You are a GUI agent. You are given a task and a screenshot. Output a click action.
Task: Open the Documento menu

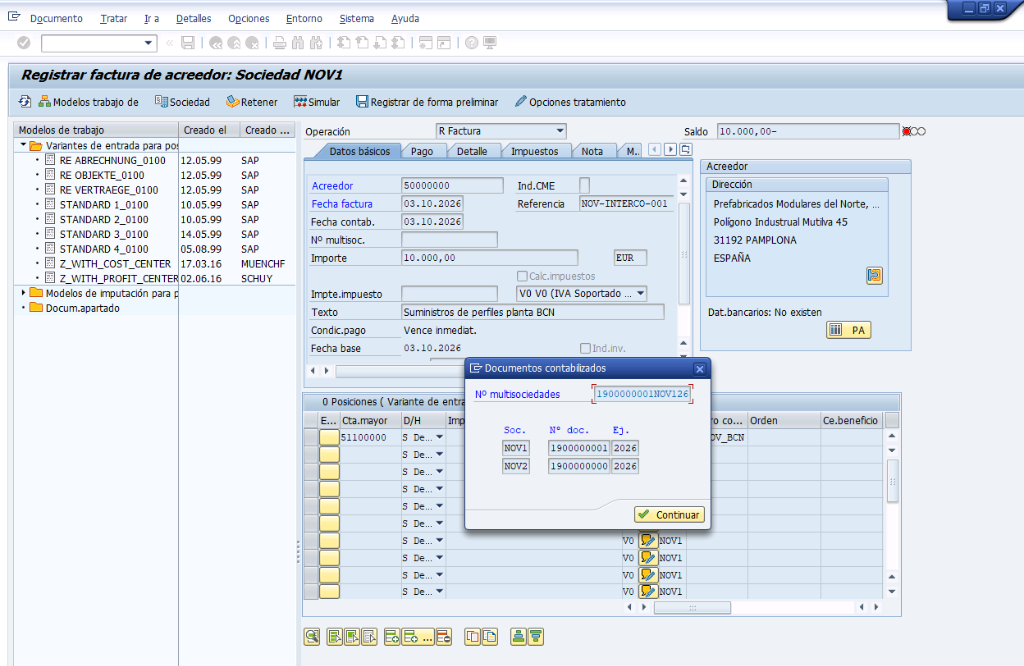coord(56,18)
